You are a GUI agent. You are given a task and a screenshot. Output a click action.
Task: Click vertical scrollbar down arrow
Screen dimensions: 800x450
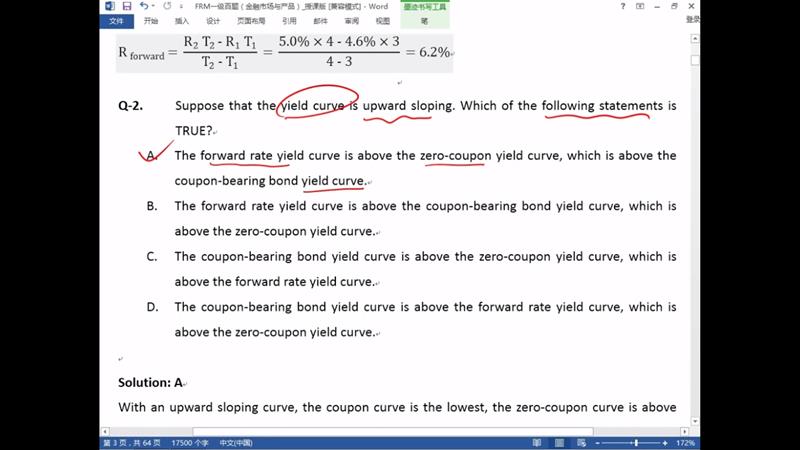[695, 421]
